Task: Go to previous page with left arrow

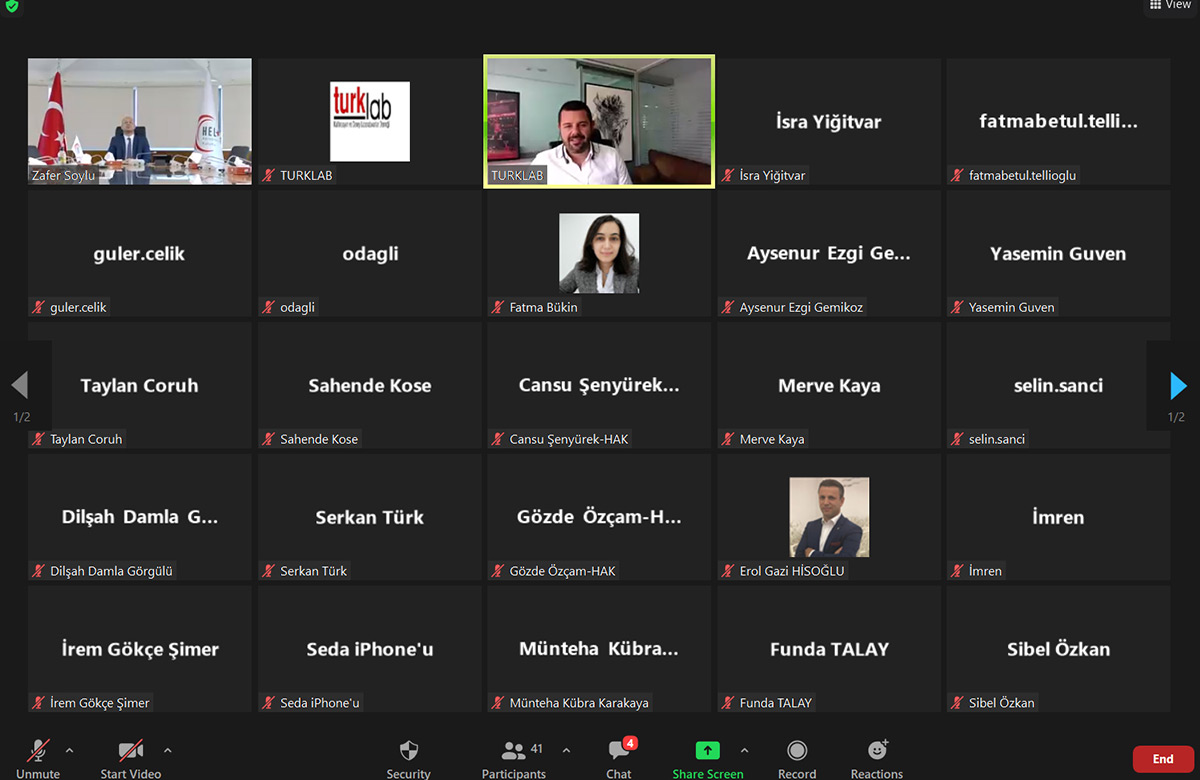Action: click(19, 385)
